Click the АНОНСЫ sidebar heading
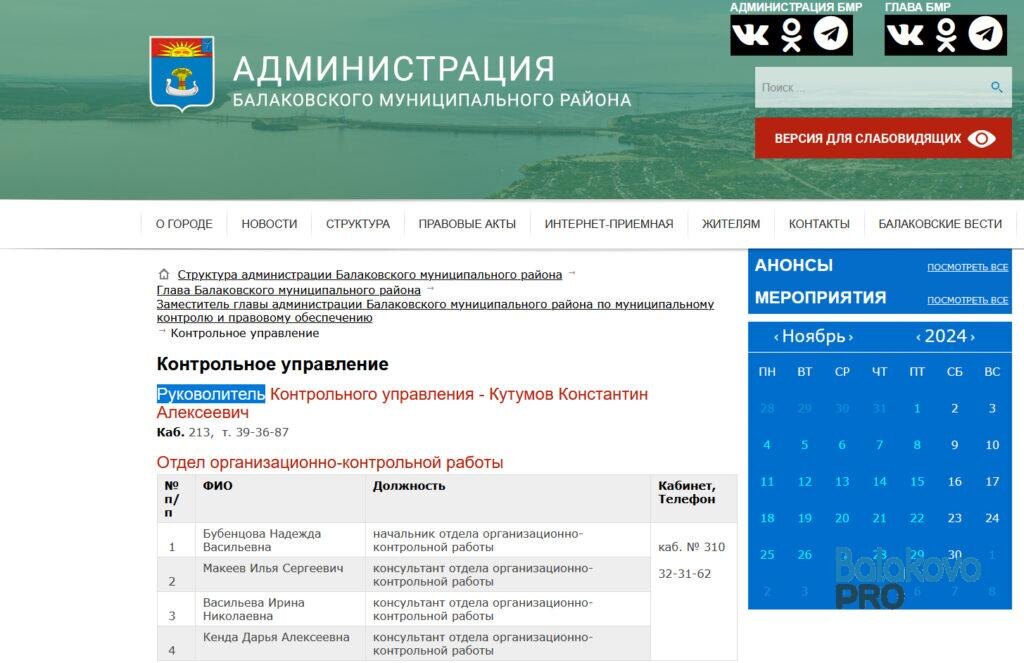The width and height of the screenshot is (1024, 663). [x=793, y=265]
